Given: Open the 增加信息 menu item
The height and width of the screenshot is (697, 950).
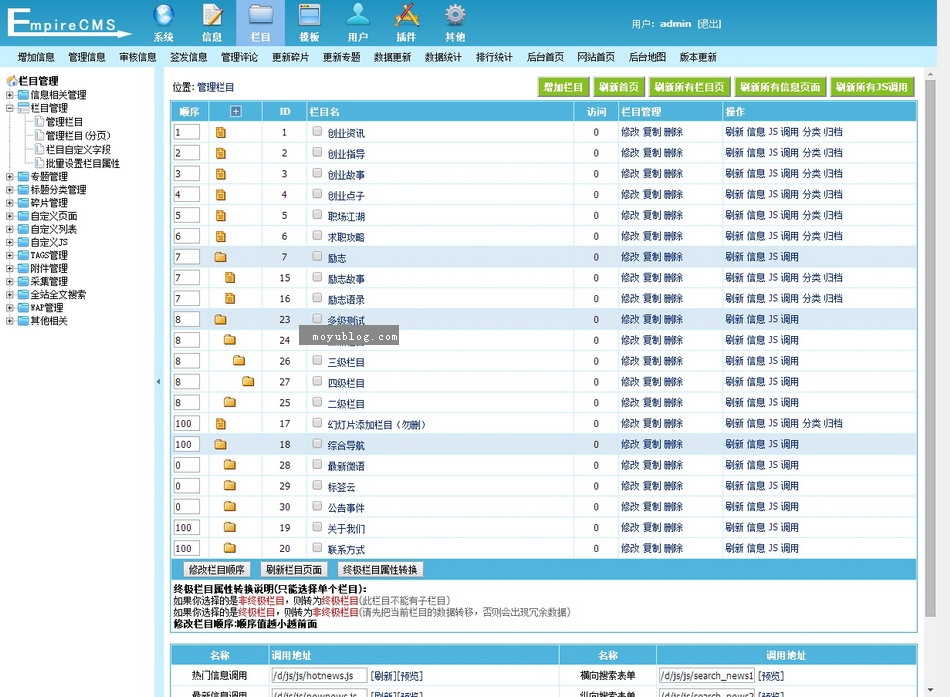Looking at the screenshot, I should [36, 57].
